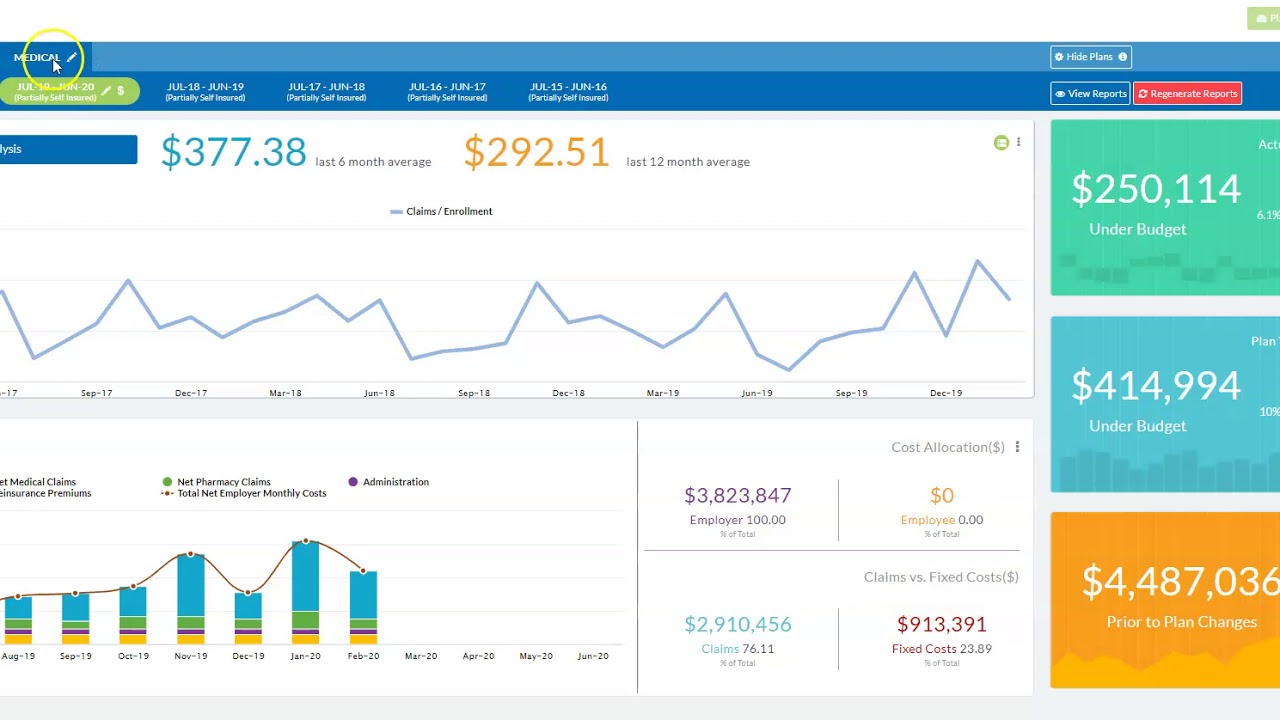Click the $0 Employee amount
1280x720 pixels.
pos(942,495)
